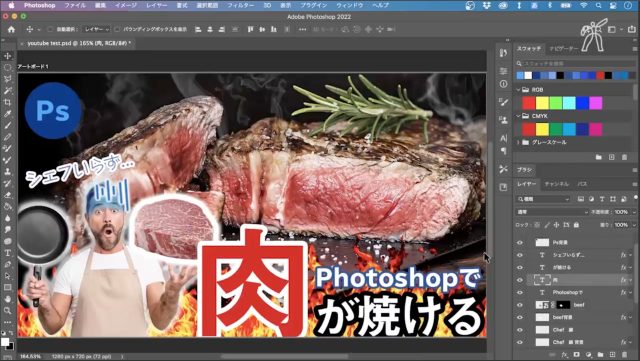The width and height of the screenshot is (640, 361).
Task: Click the align left edges icon
Action: [198, 29]
